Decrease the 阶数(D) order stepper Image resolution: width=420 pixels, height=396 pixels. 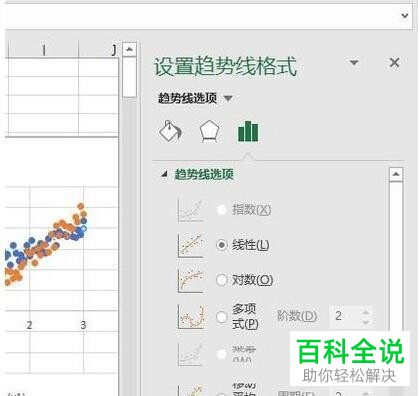366,322
